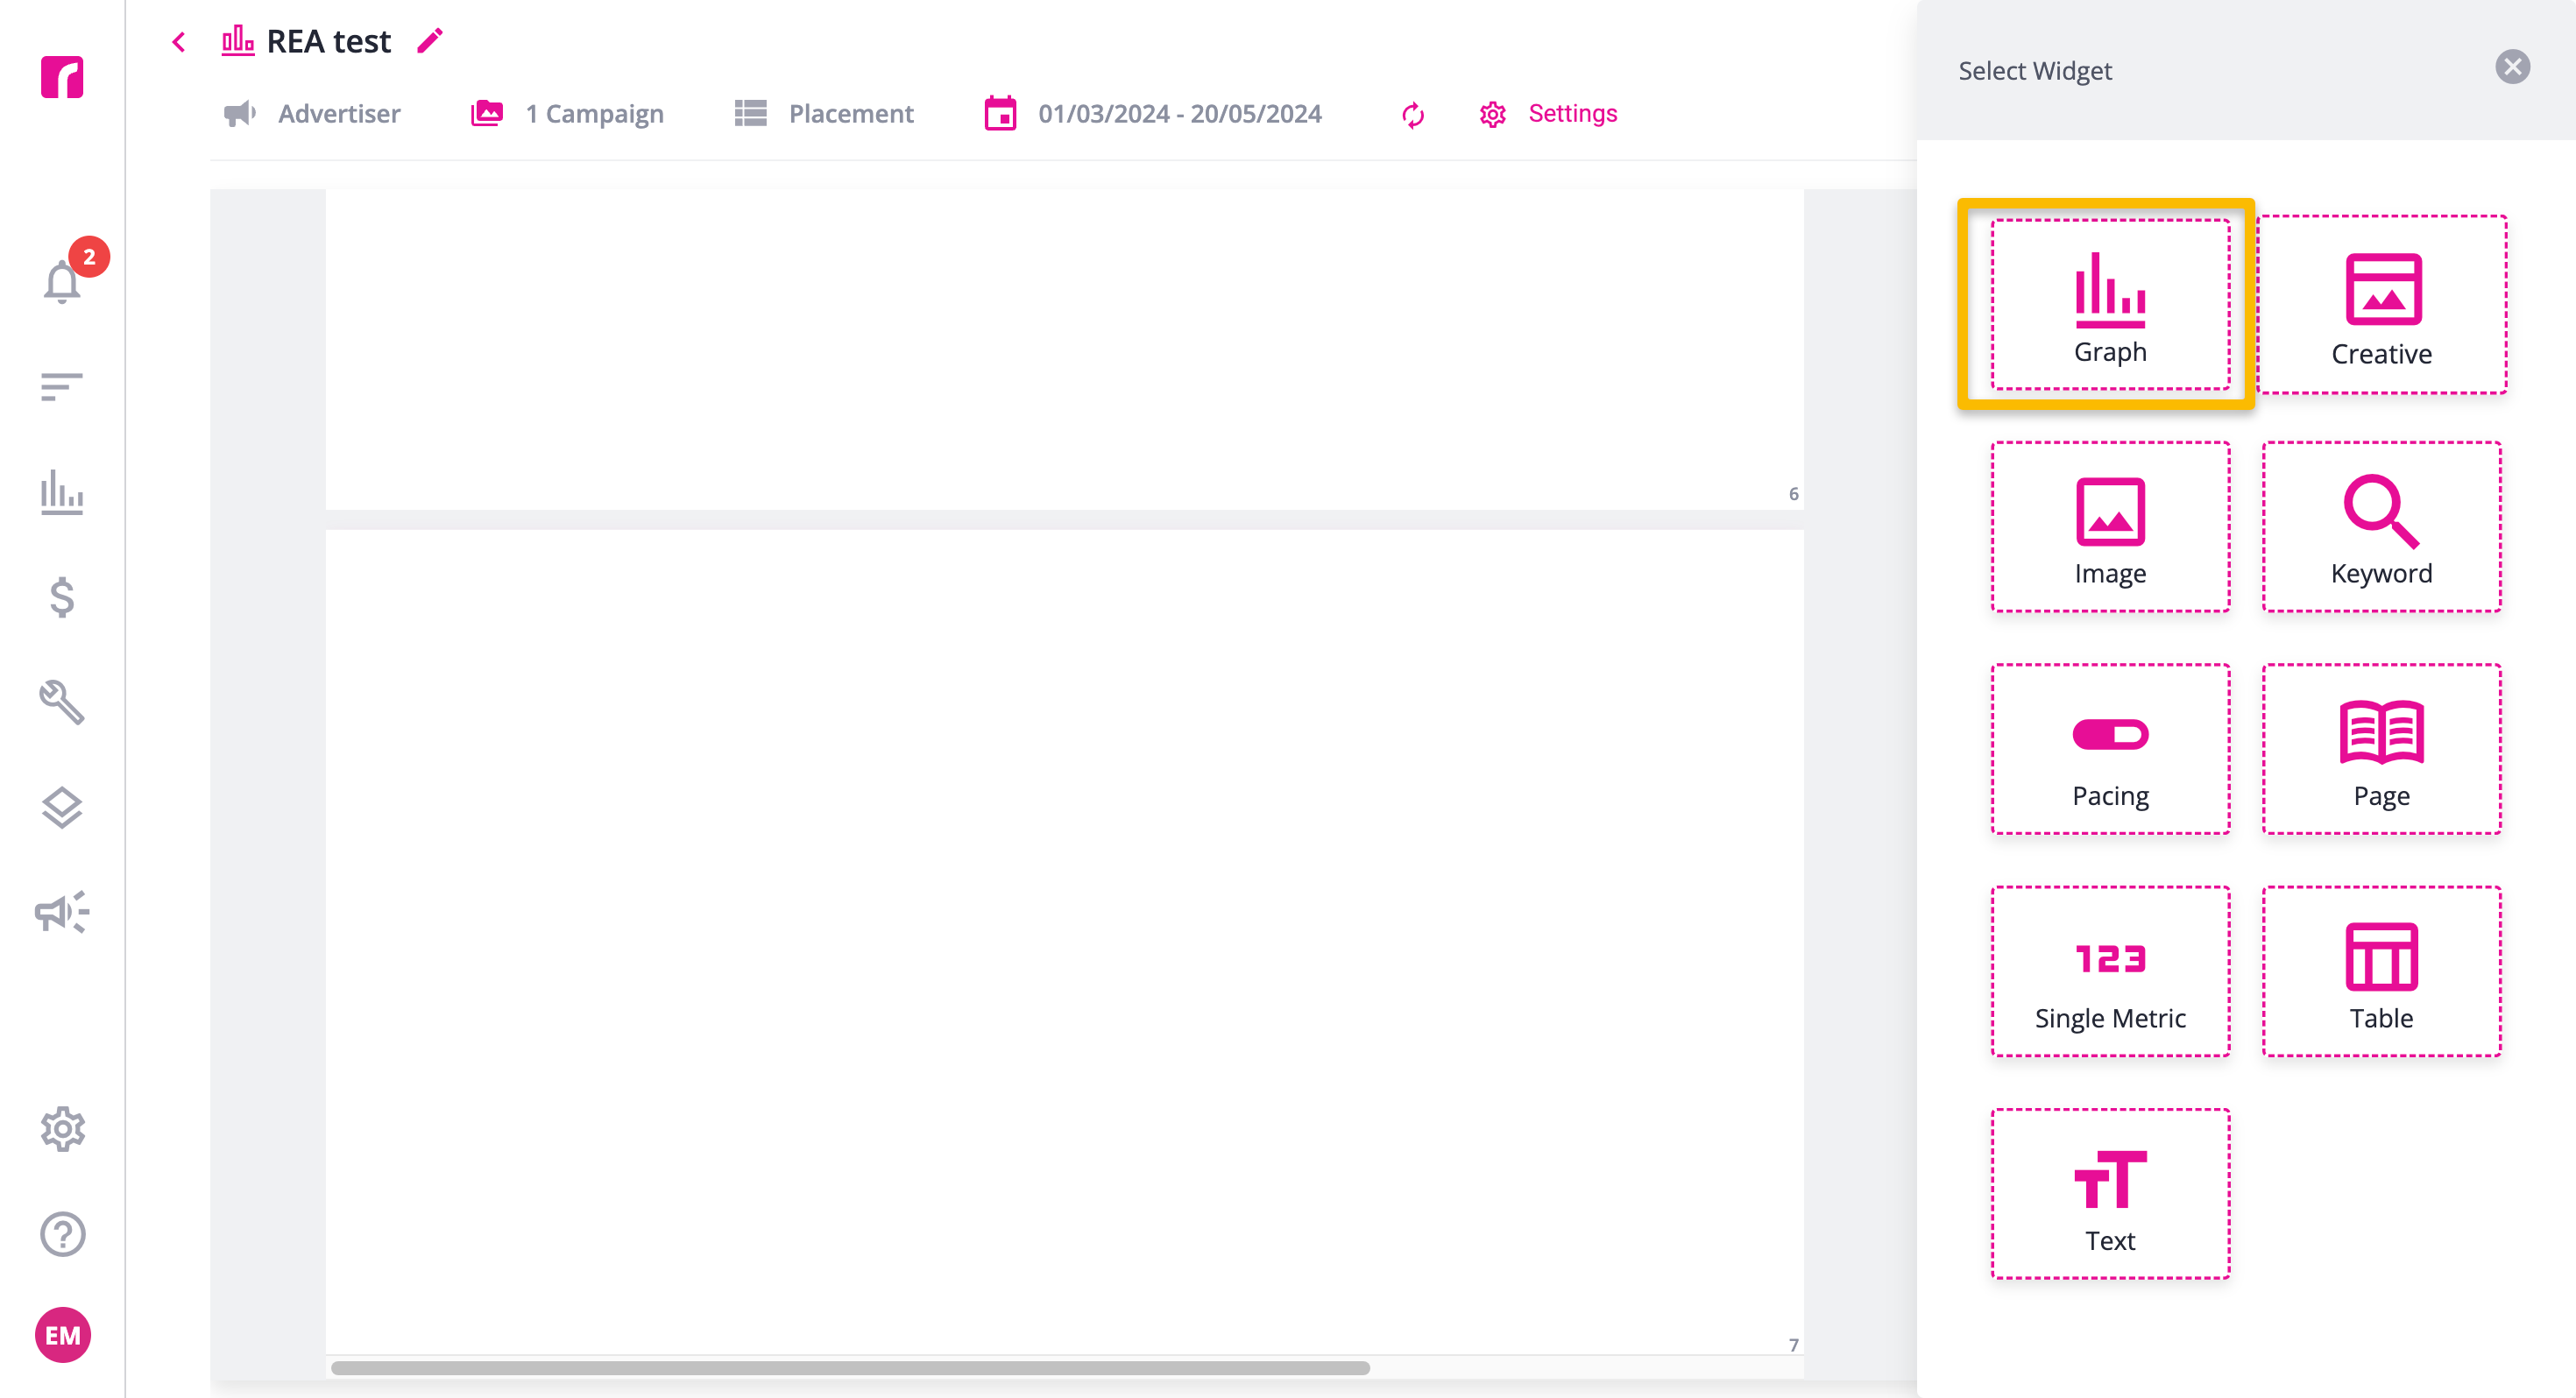Refresh the report data

tap(1413, 115)
